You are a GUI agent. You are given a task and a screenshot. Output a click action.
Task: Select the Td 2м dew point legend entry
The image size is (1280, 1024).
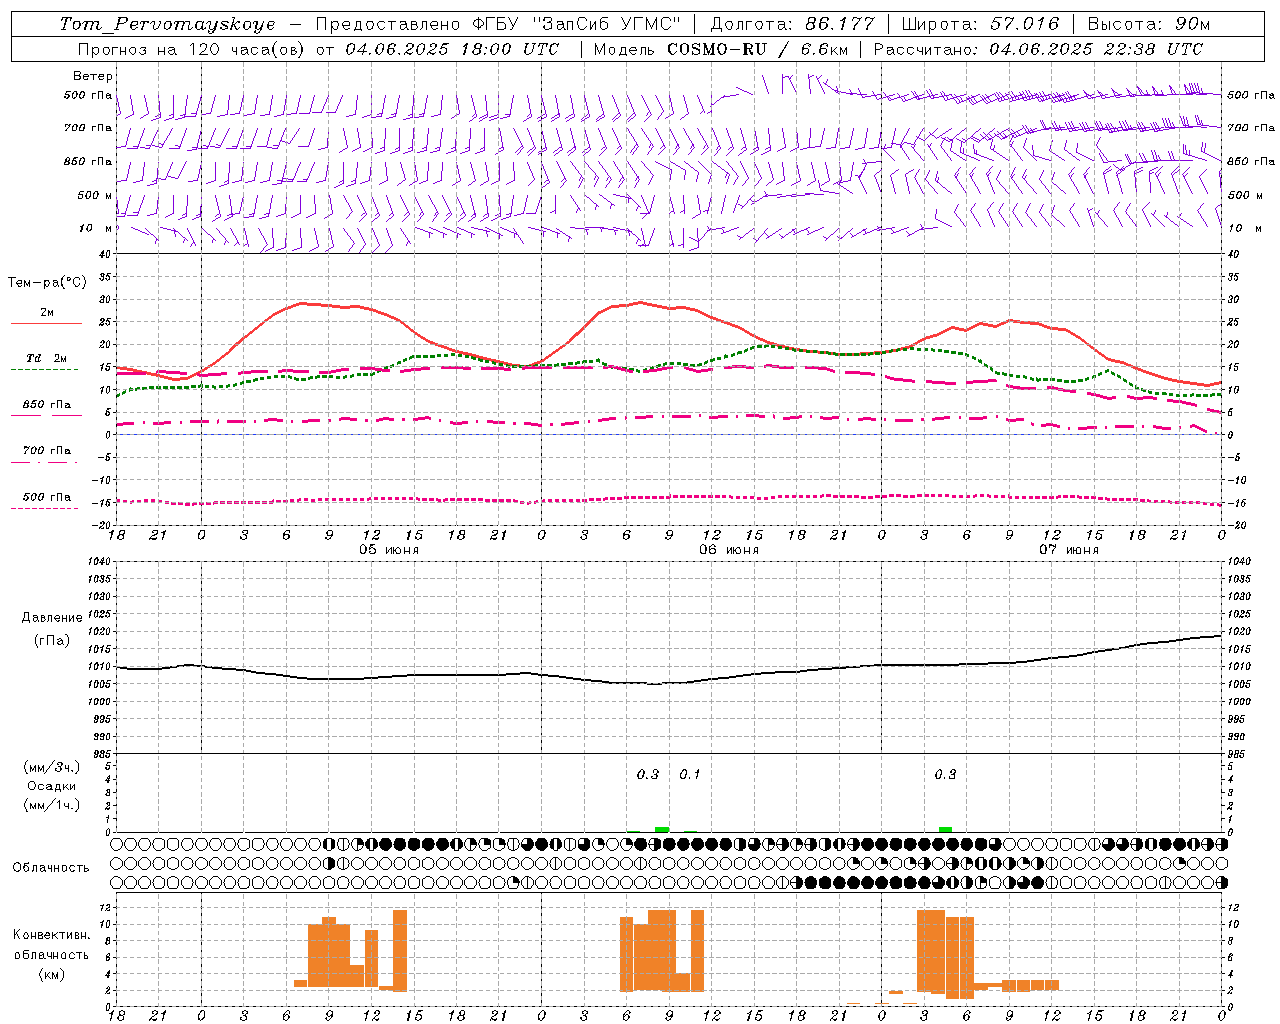tap(47, 358)
